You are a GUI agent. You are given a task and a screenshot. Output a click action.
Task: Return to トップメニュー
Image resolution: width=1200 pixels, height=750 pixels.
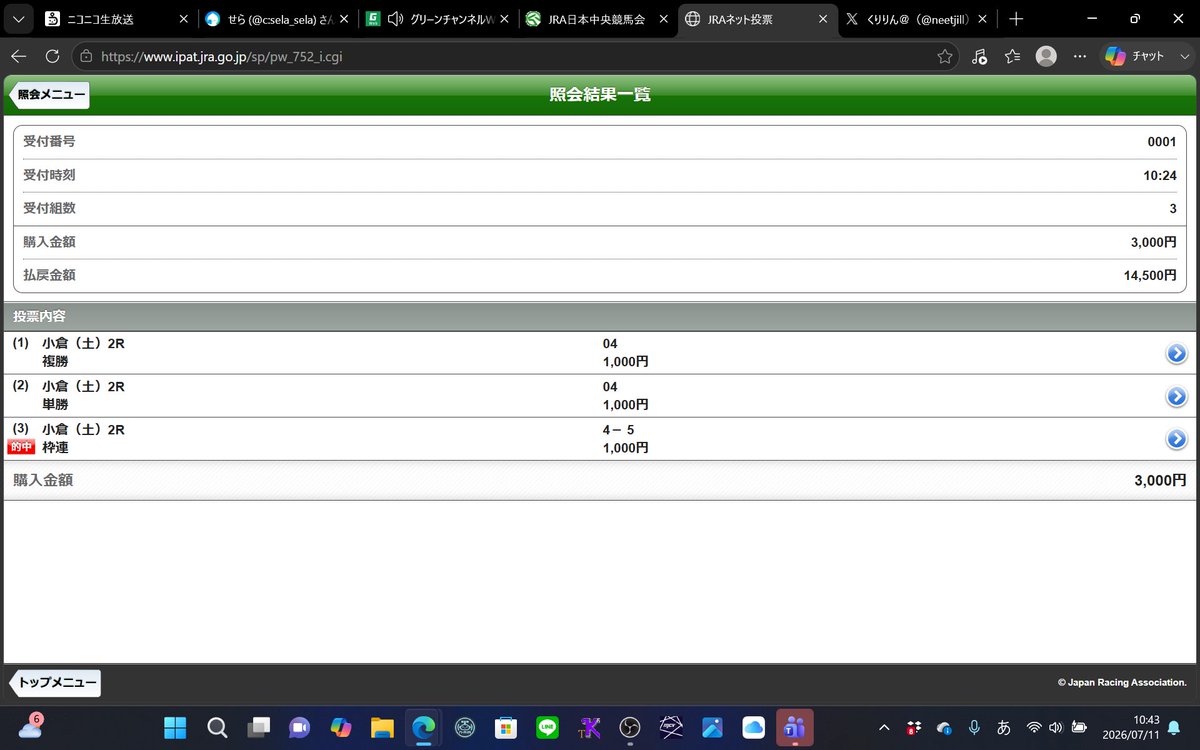tap(55, 683)
